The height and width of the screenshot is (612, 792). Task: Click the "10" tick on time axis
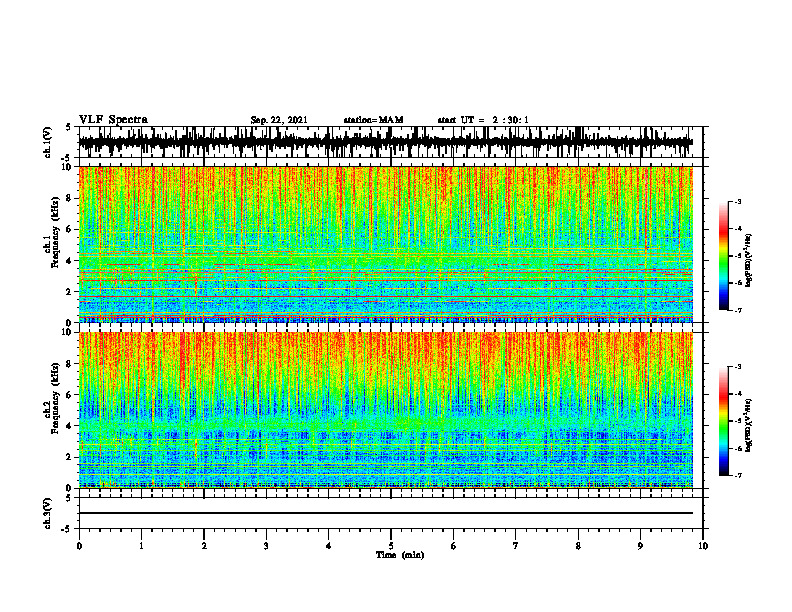coord(703,546)
